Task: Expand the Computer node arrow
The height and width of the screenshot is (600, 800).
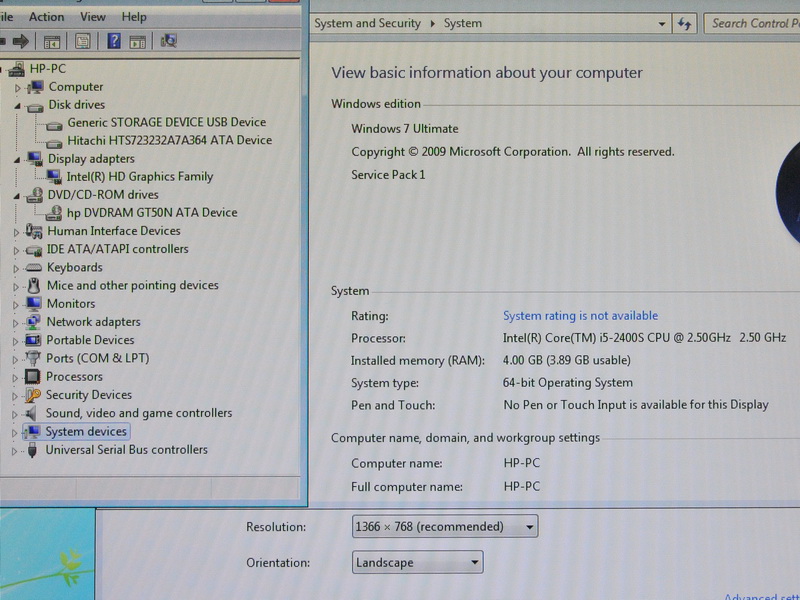Action: pos(17,88)
